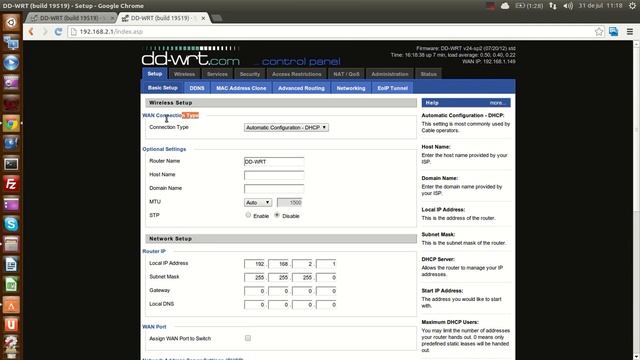The height and width of the screenshot is (360, 640).
Task: Click the MTU value field showing 1500
Action: 289,202
